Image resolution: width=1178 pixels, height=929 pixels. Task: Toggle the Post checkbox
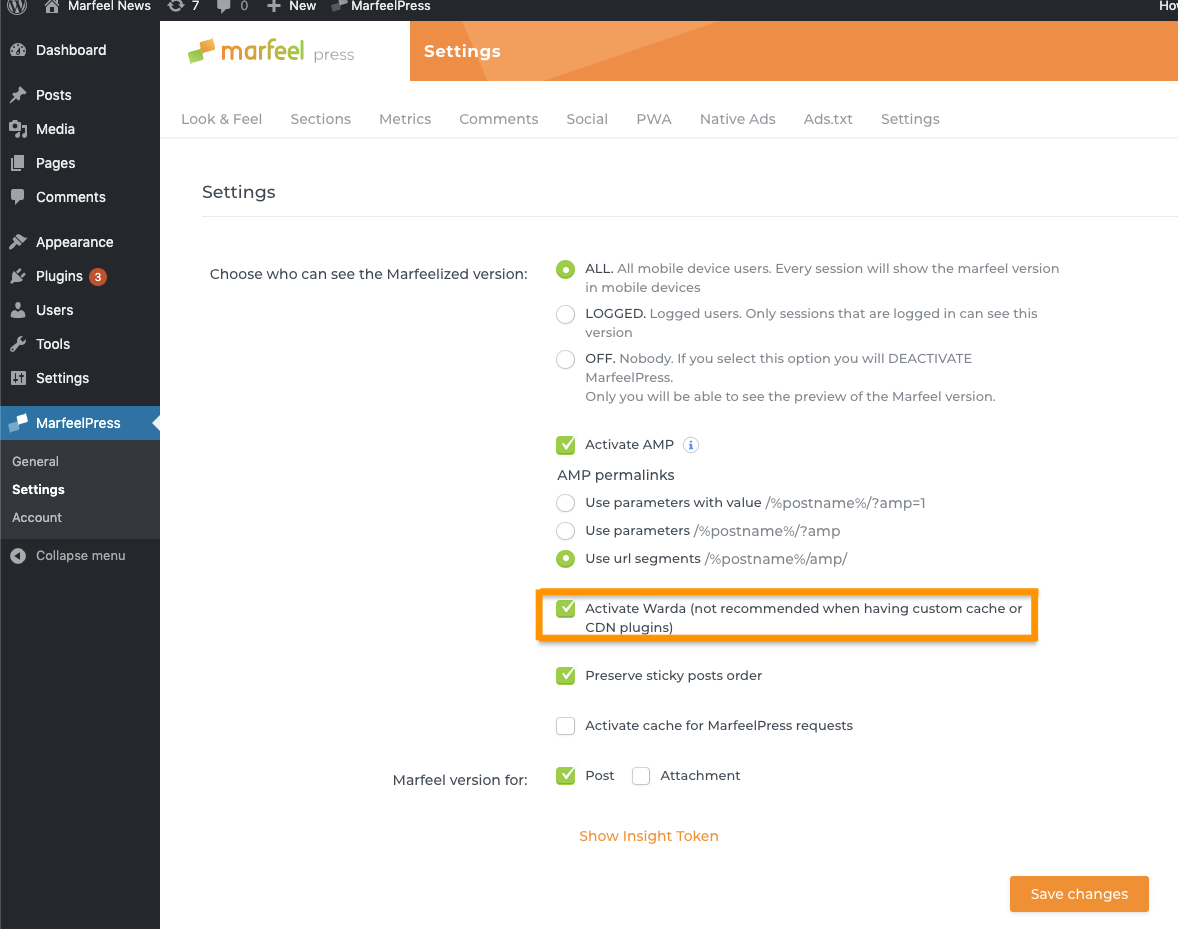(566, 776)
